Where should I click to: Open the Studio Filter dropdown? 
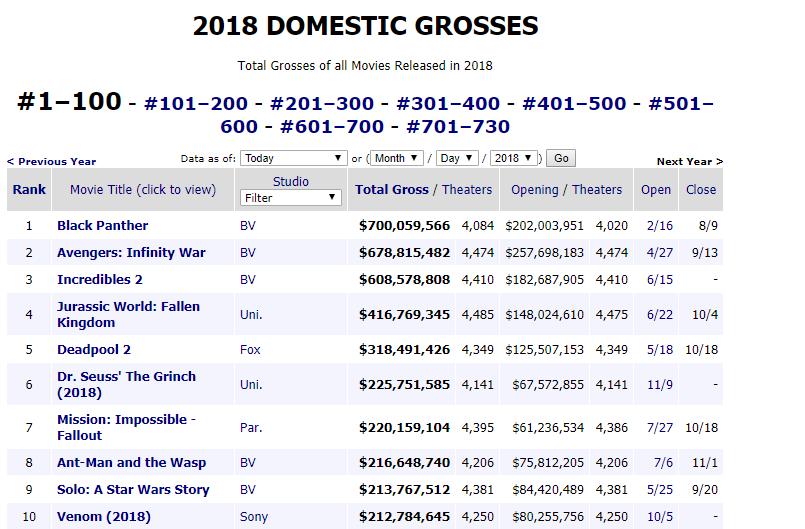tap(291, 198)
